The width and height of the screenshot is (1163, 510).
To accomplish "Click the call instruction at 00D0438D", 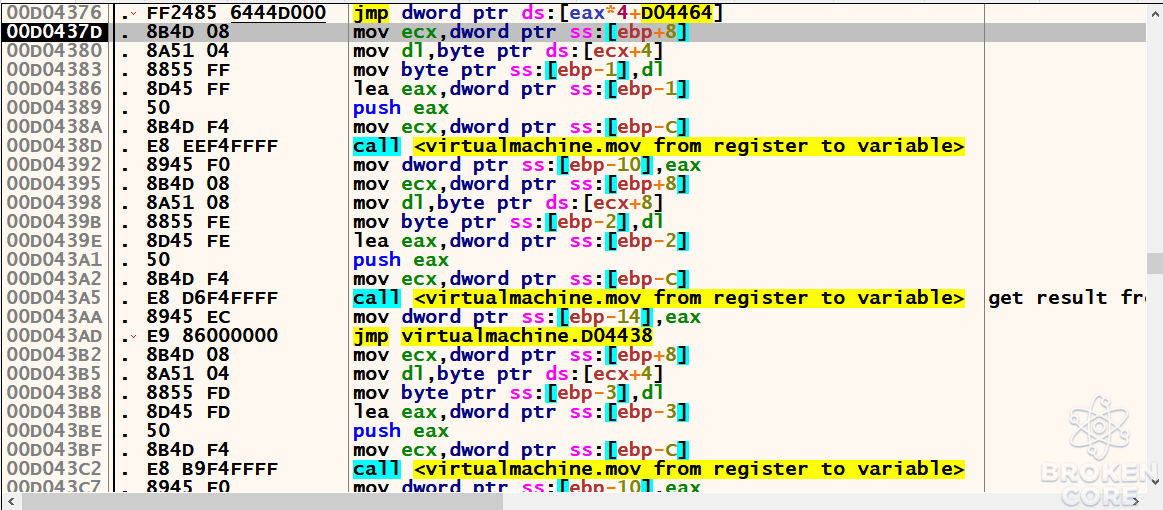I will (659, 146).
